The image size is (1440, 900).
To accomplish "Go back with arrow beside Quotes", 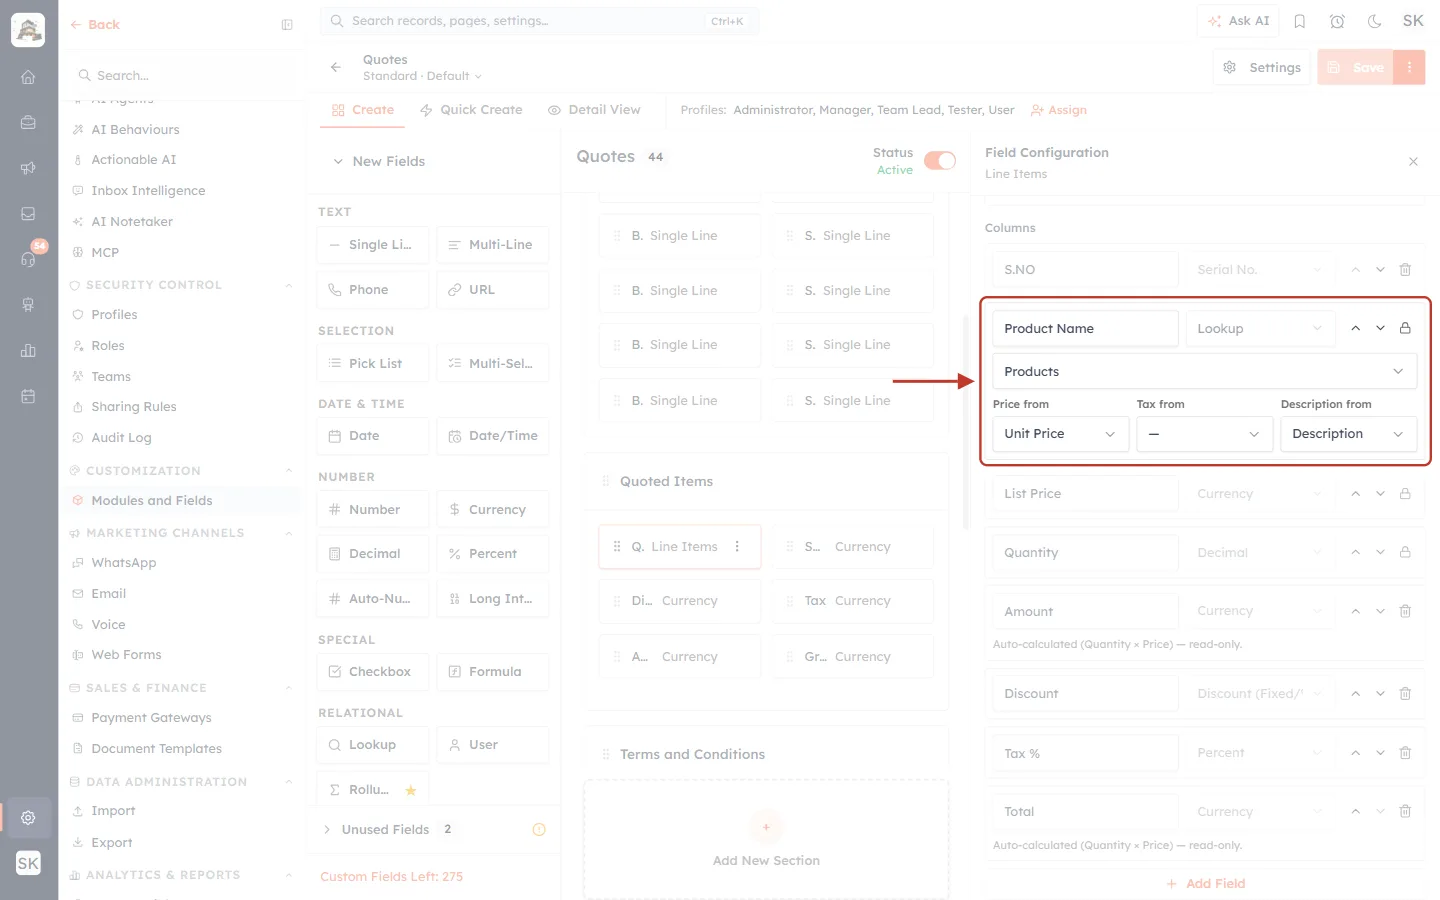I will [336, 67].
